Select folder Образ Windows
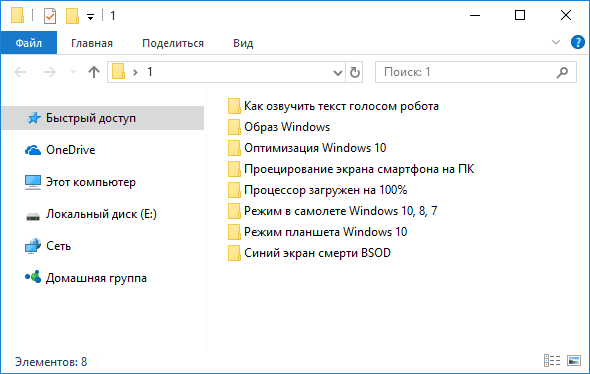Image resolution: width=590 pixels, height=374 pixels. 287,127
